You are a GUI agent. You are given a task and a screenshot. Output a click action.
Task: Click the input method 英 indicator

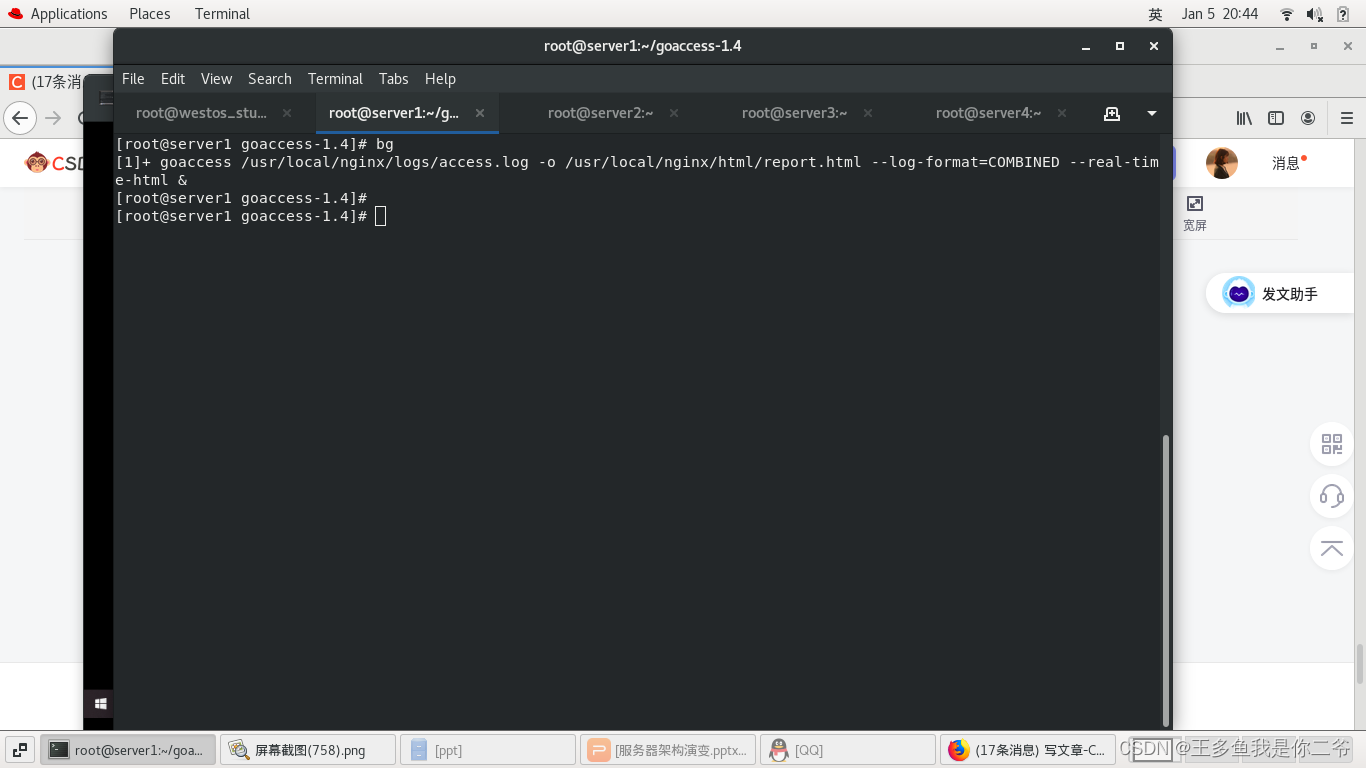1155,14
